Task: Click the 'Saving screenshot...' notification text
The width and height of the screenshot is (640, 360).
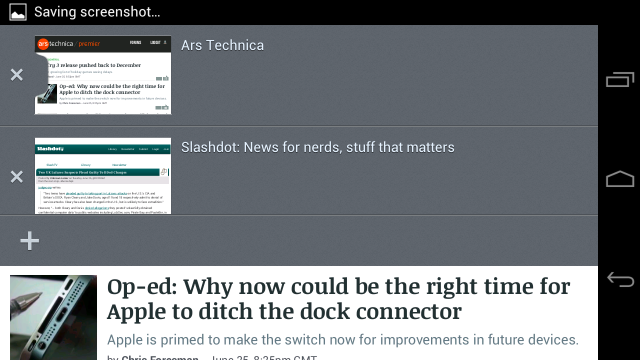Action: 97,12
